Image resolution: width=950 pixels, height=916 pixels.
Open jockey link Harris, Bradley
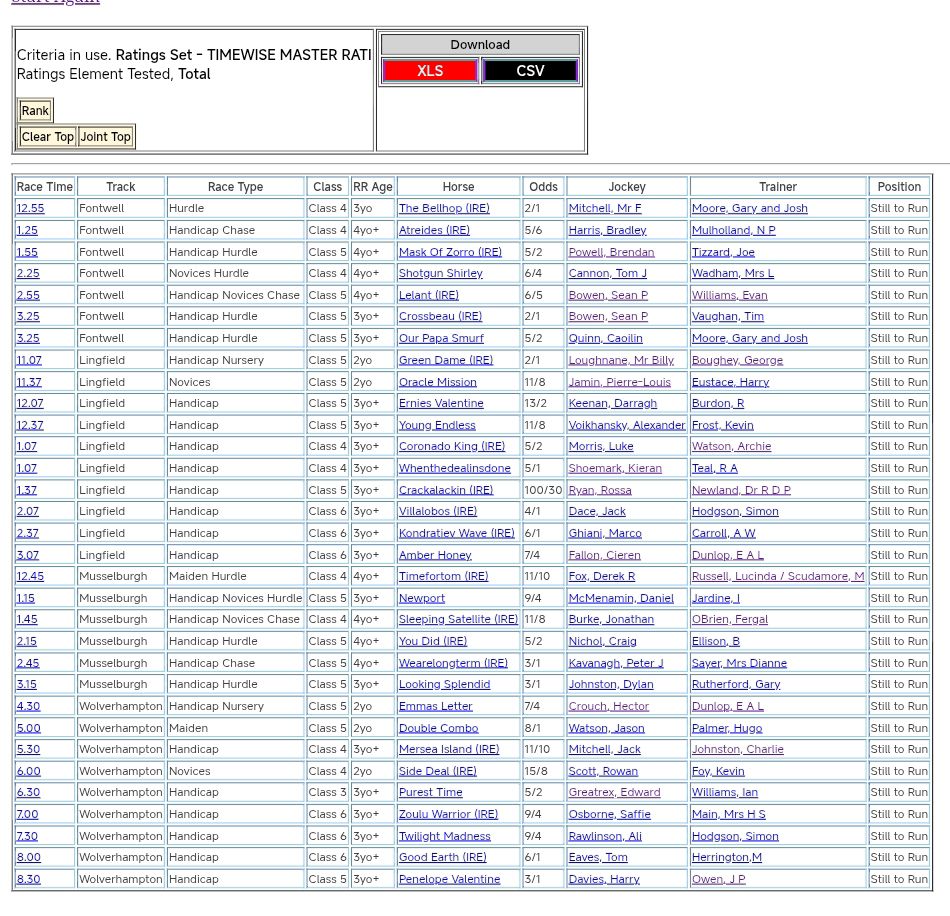click(x=607, y=230)
